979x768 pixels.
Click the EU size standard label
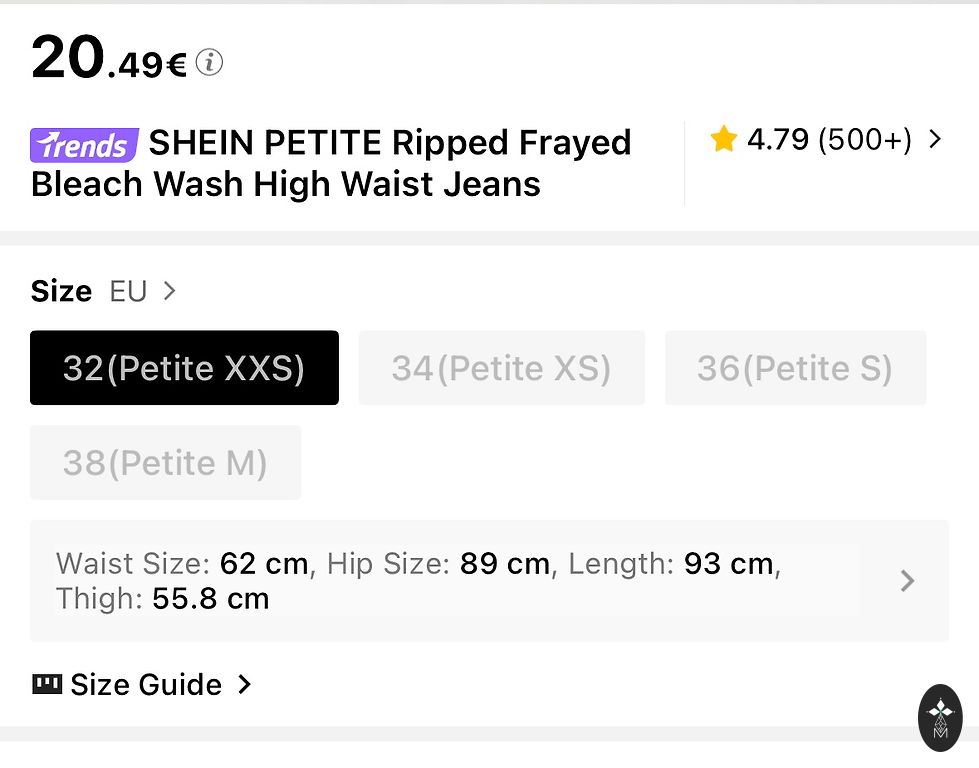(128, 291)
